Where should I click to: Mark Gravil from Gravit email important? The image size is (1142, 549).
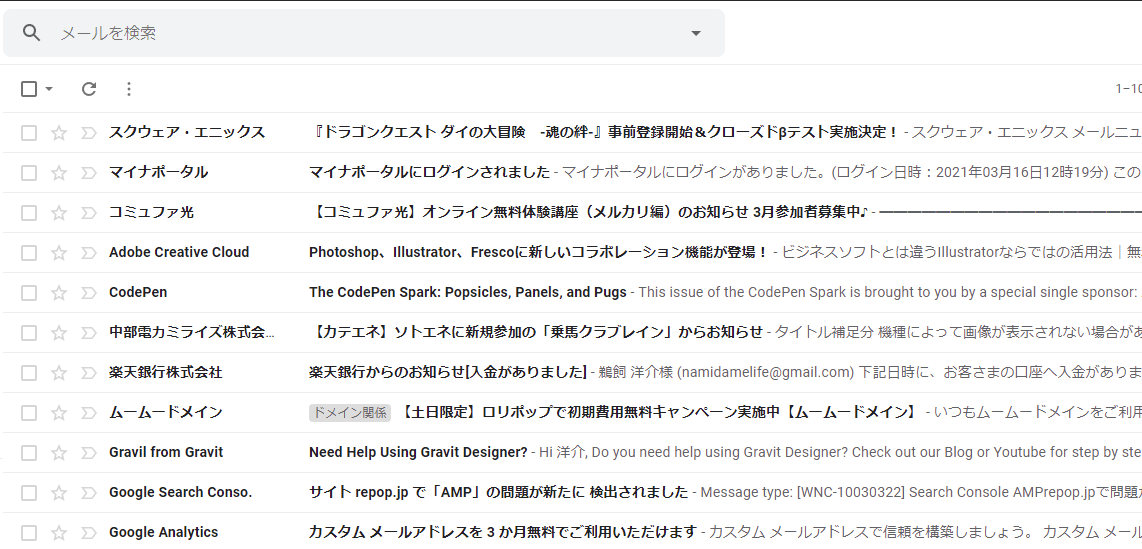(x=88, y=453)
